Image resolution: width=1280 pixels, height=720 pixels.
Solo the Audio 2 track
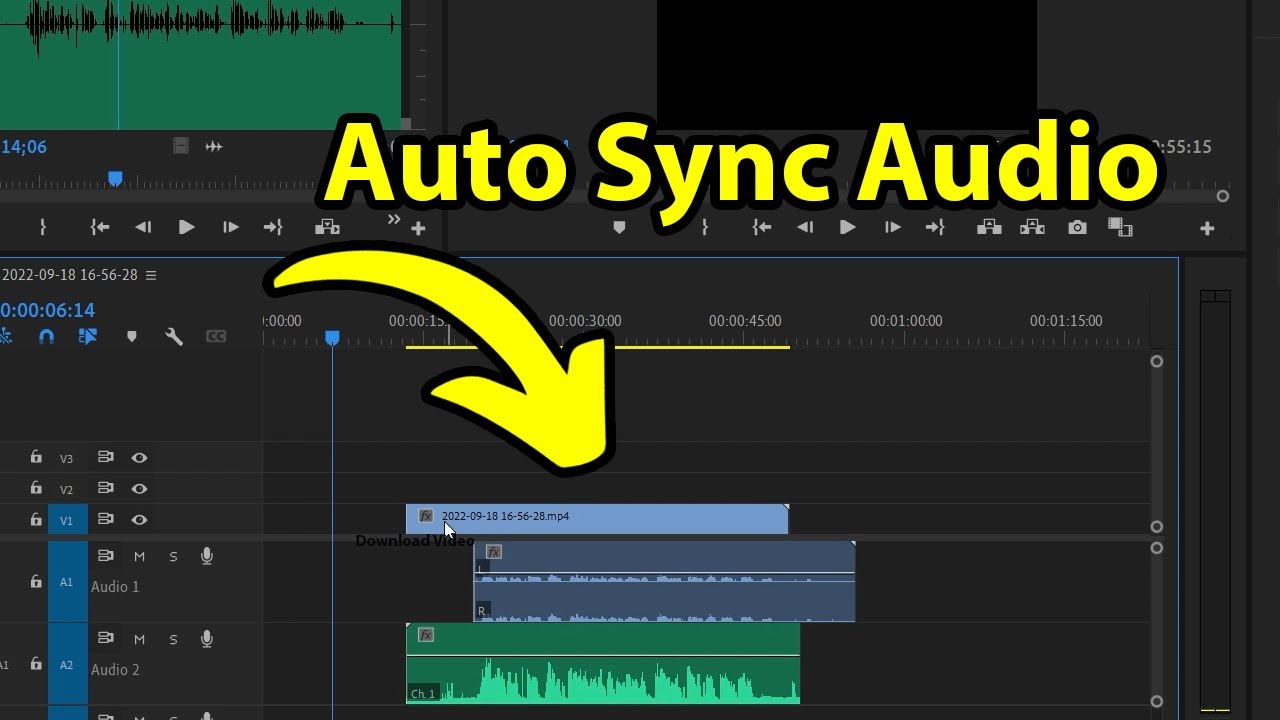click(x=173, y=639)
